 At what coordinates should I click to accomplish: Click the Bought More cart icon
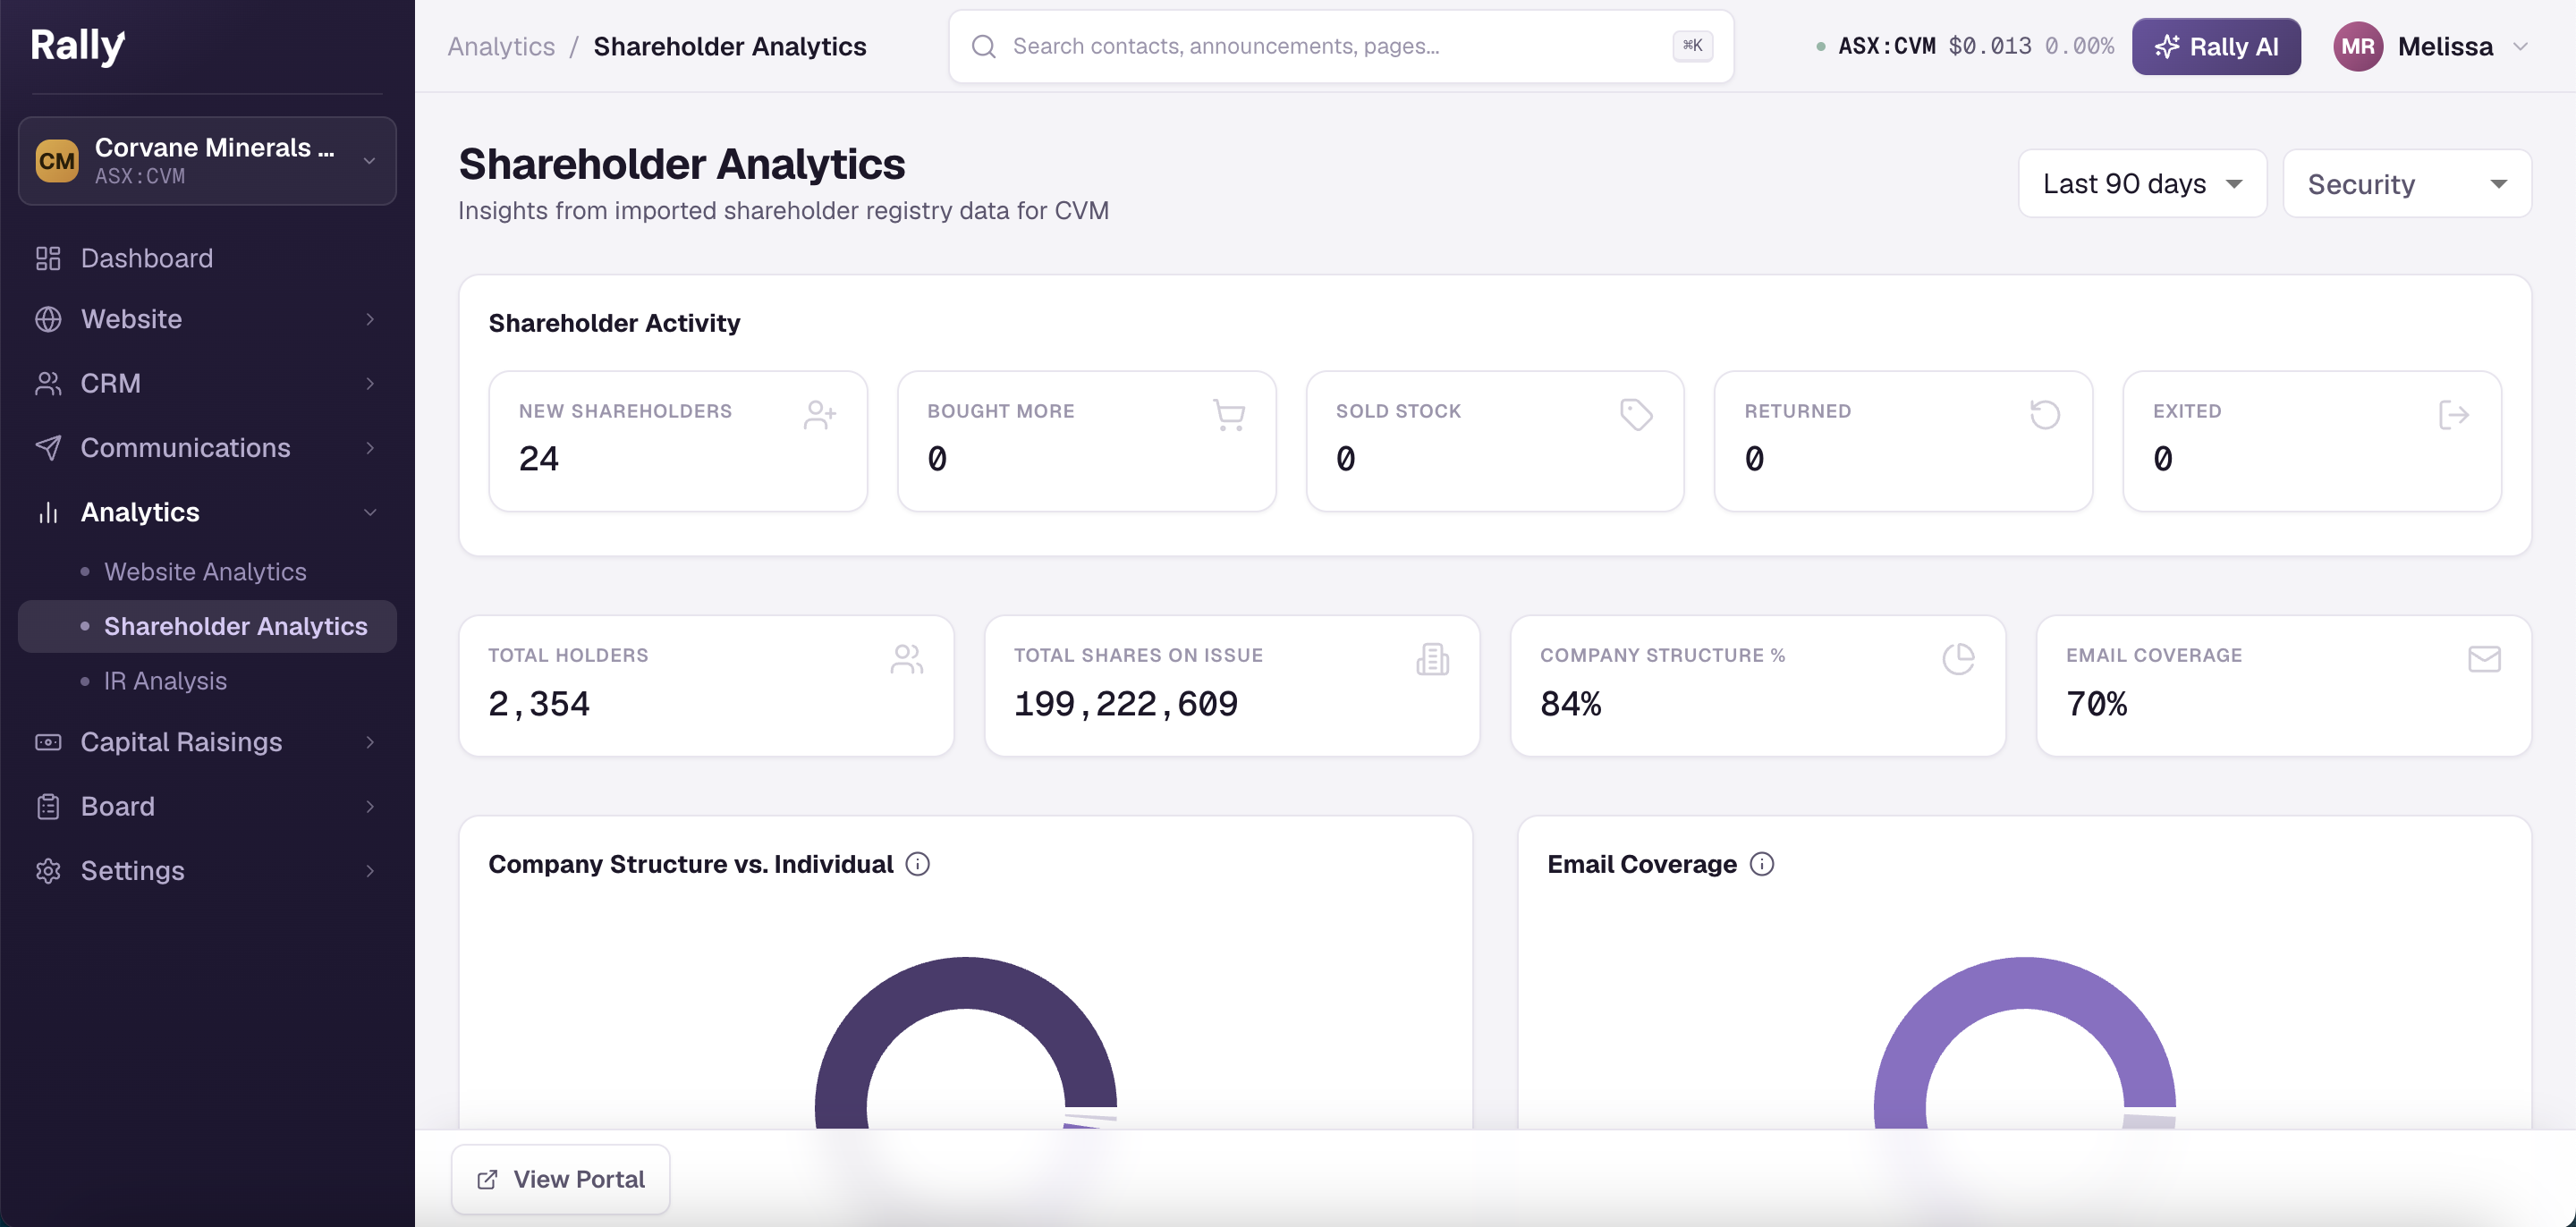(x=1228, y=414)
